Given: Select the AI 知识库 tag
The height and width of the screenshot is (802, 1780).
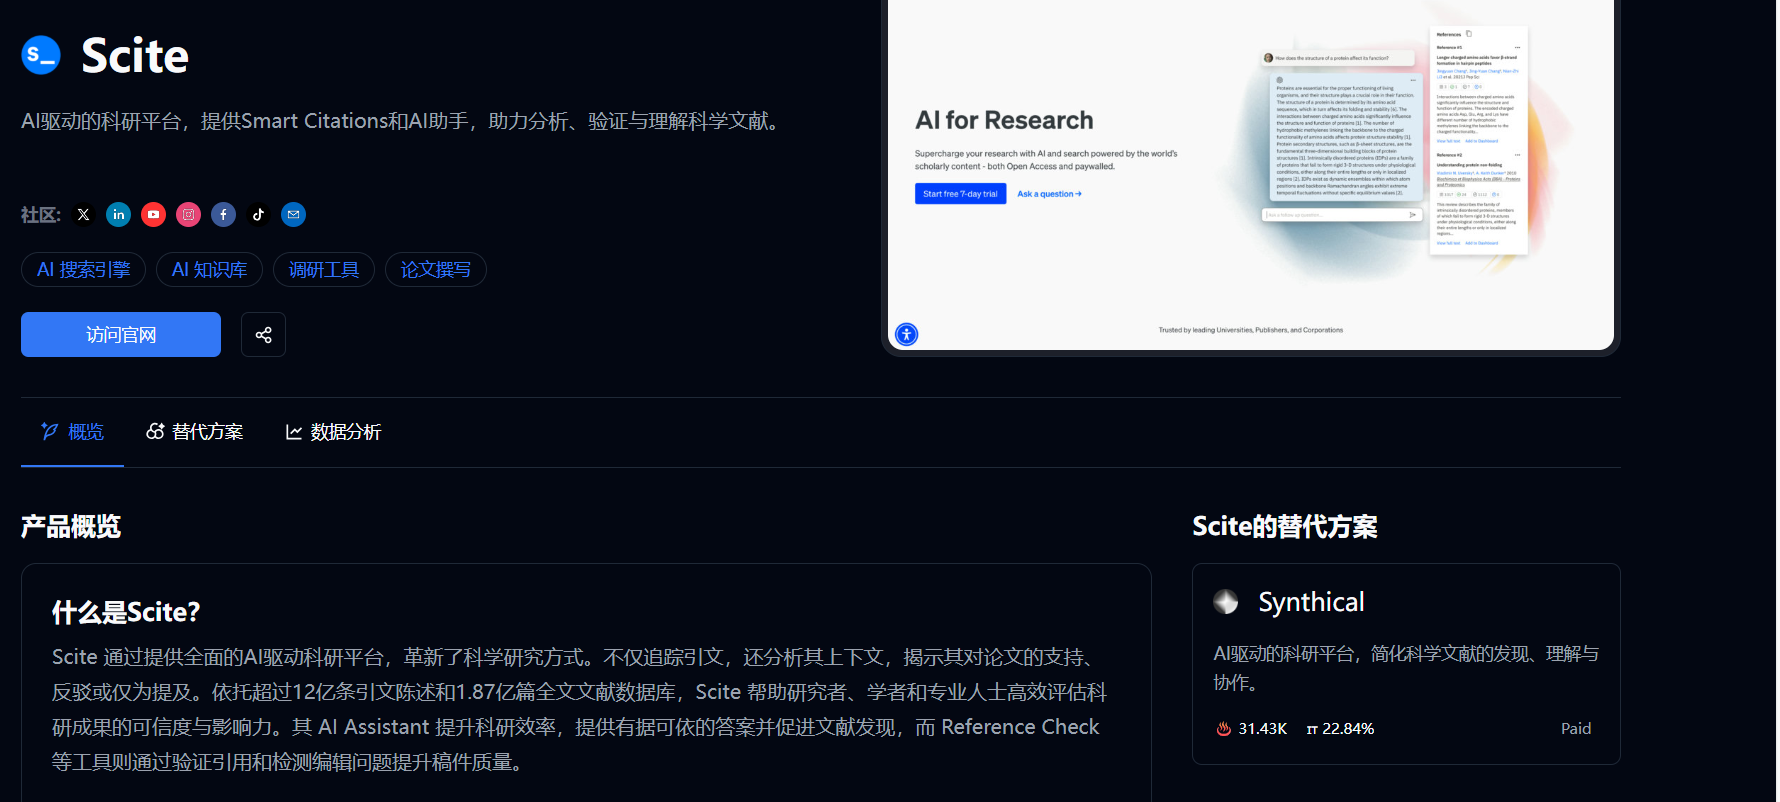Looking at the screenshot, I should coord(209,270).
